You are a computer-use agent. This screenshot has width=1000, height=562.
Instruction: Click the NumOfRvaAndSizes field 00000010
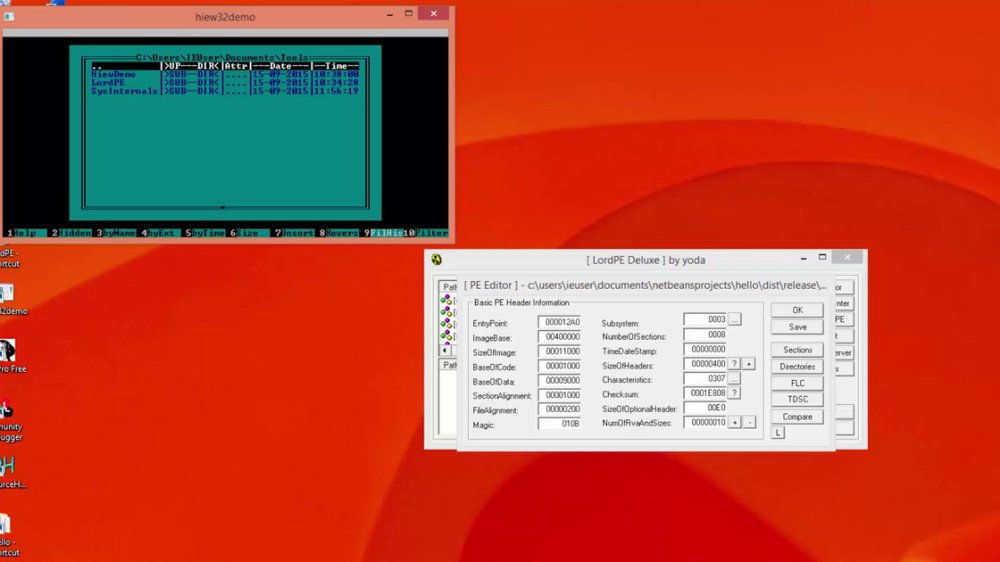pyautogui.click(x=705, y=422)
